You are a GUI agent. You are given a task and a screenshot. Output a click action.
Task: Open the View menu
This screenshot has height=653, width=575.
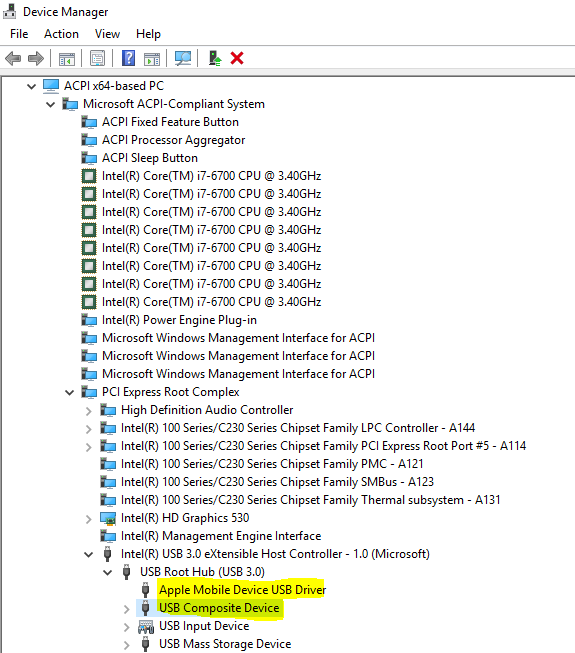107,34
